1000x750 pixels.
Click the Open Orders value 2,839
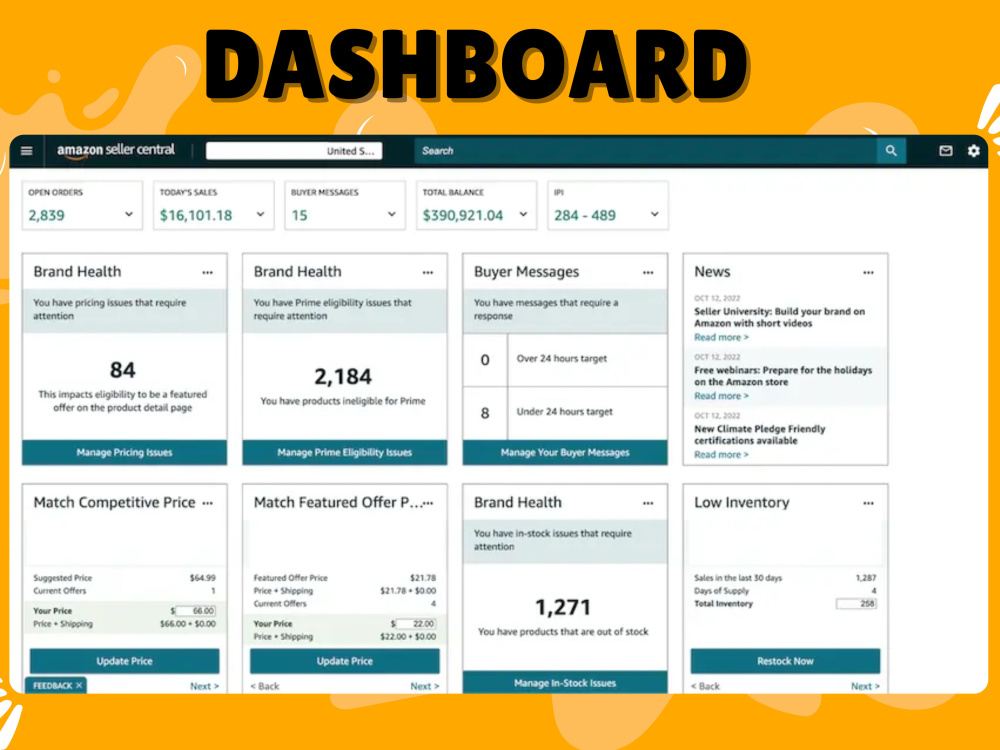point(46,216)
